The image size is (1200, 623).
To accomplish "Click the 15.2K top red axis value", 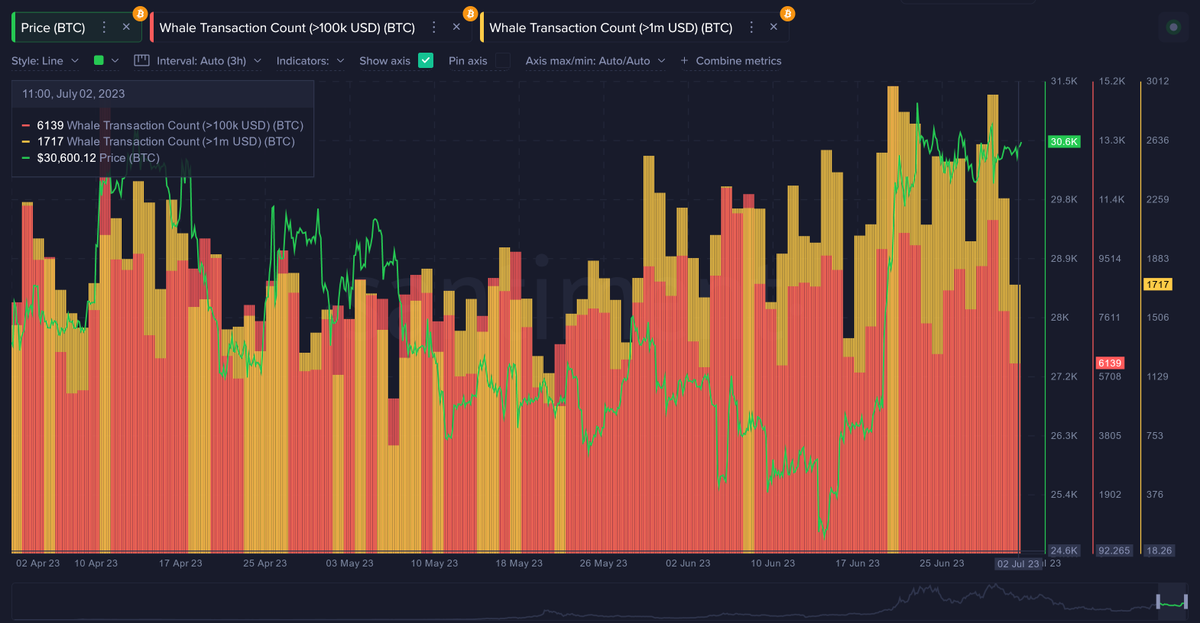I will click(x=1112, y=81).
